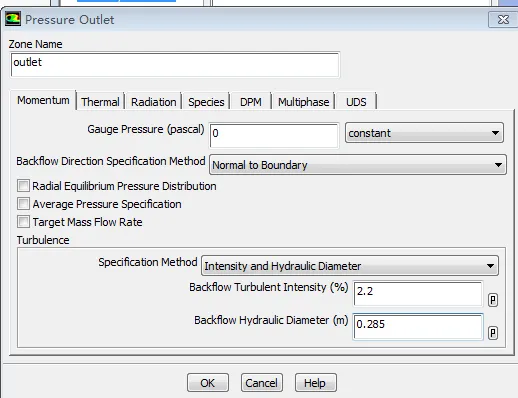The image size is (518, 398).
Task: Close the Pressure Outlet dialog
Action: (x=503, y=20)
